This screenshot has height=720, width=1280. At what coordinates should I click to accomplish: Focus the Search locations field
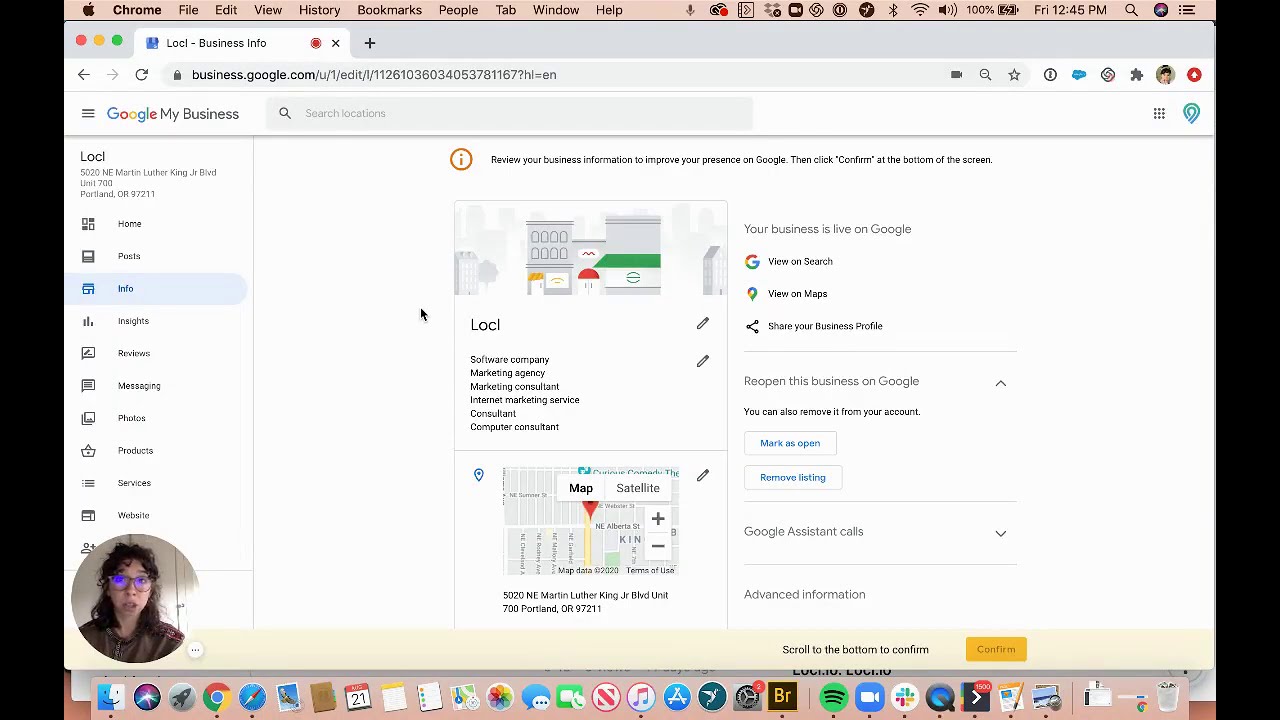point(510,114)
